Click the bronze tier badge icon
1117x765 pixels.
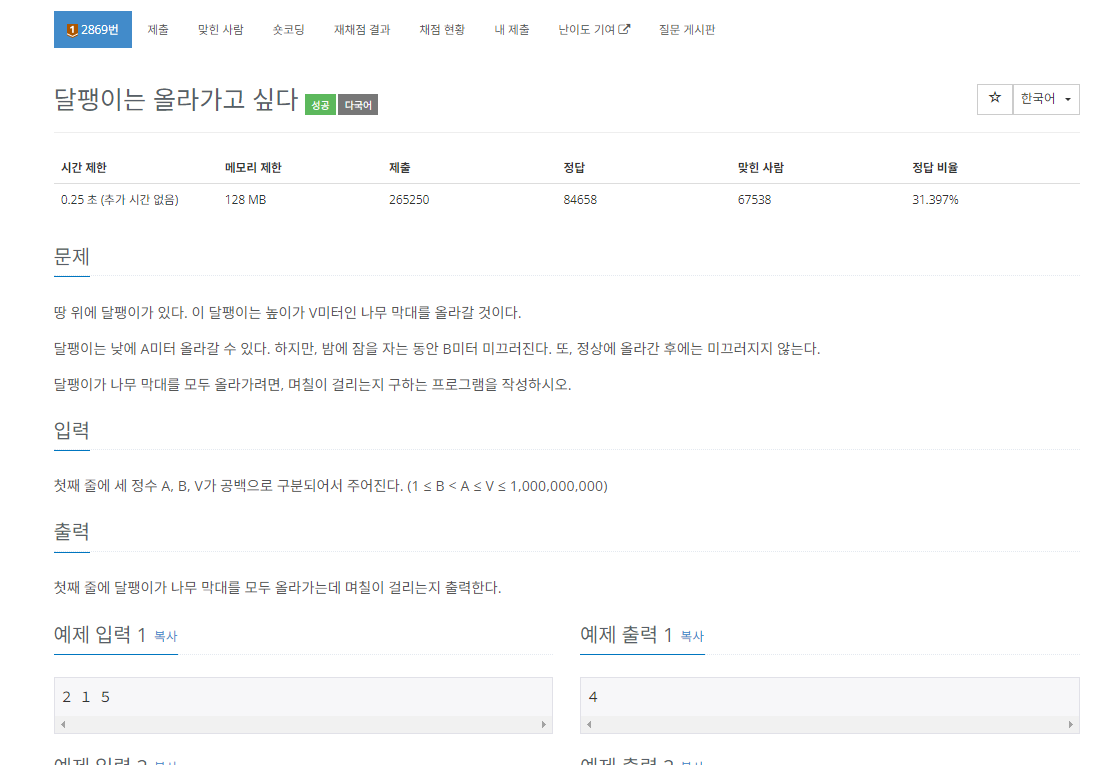pos(72,30)
